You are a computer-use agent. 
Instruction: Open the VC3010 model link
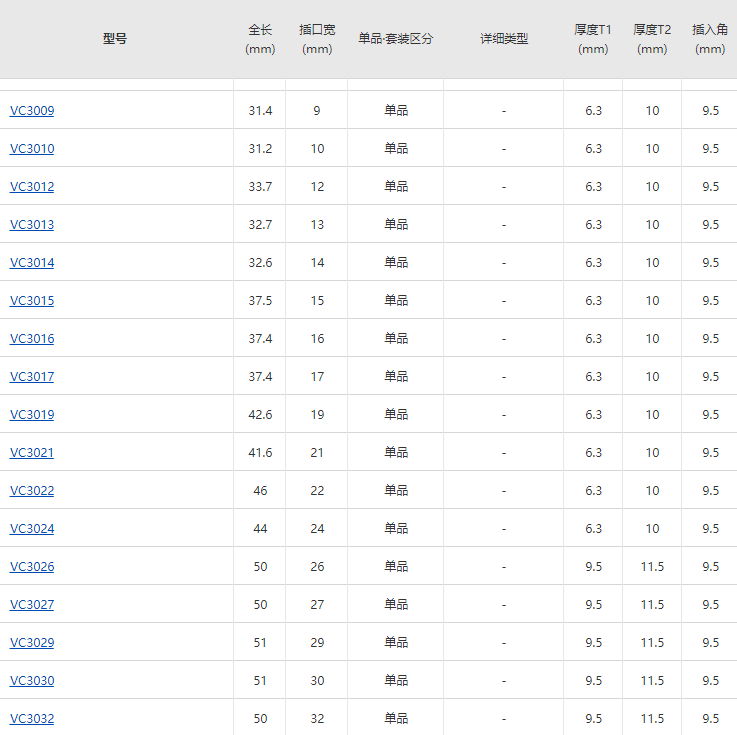tap(32, 149)
